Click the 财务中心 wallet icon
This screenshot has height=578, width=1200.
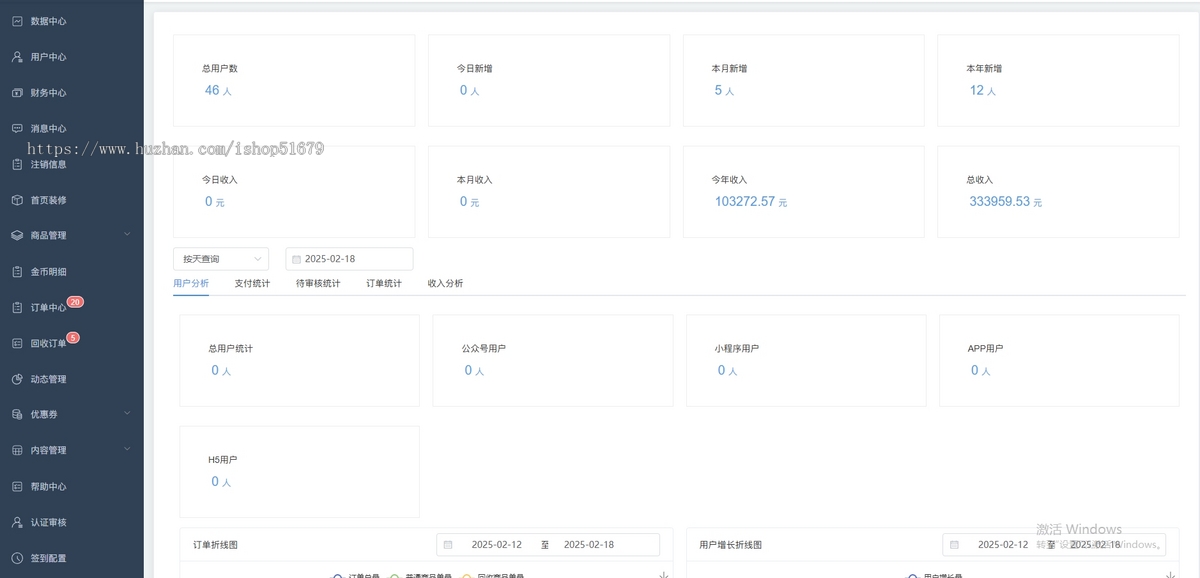pyautogui.click(x=17, y=93)
